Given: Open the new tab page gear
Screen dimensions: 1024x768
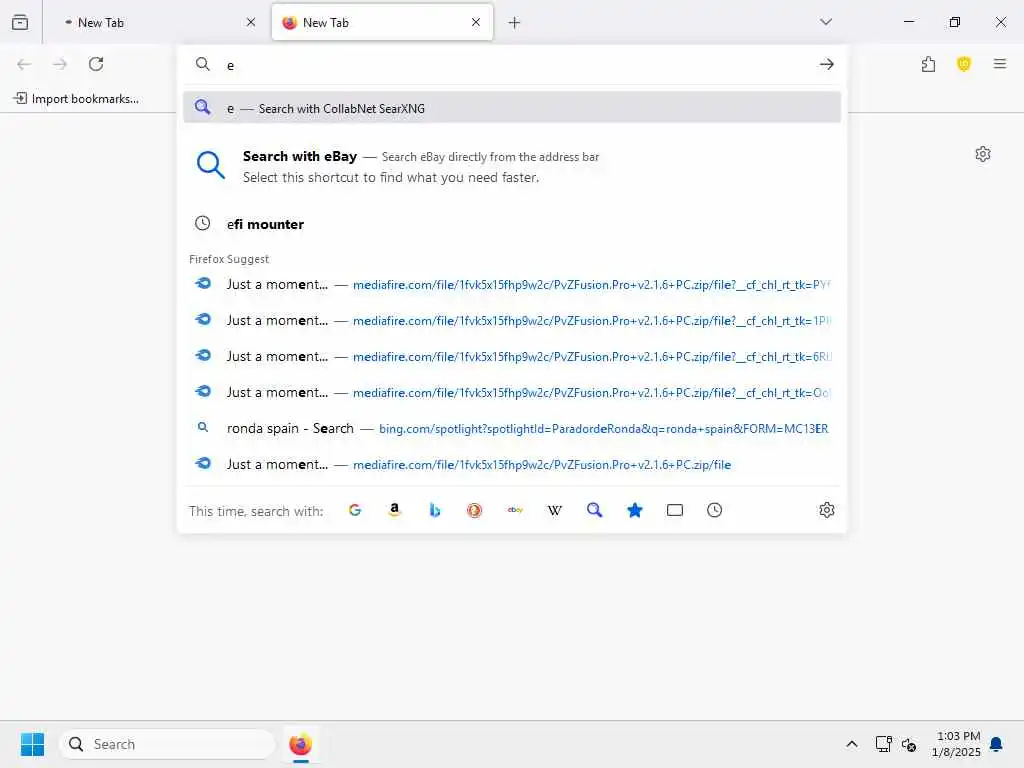Looking at the screenshot, I should point(982,154).
